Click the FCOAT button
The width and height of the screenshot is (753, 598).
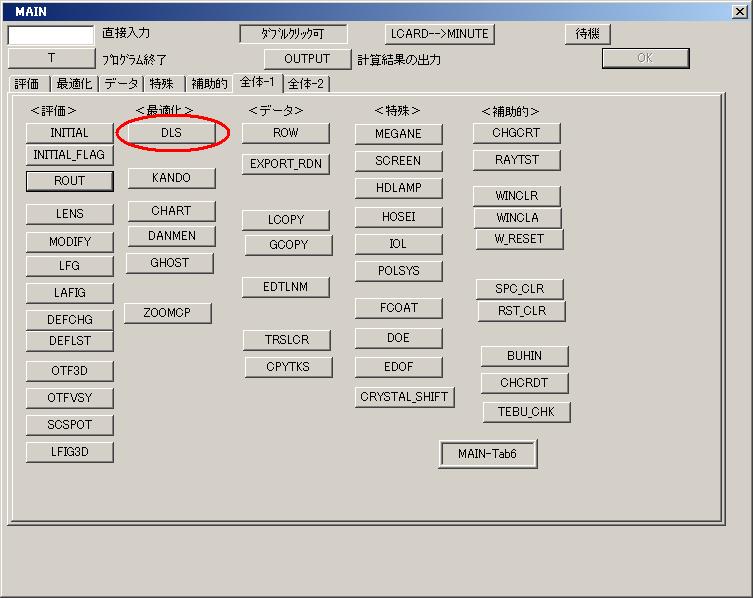coord(399,308)
